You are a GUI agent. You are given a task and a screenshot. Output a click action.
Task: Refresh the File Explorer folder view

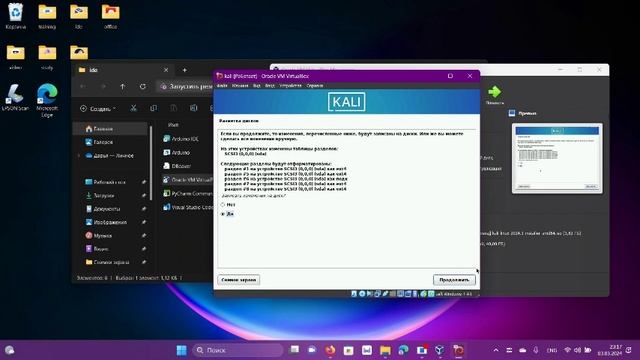click(142, 87)
